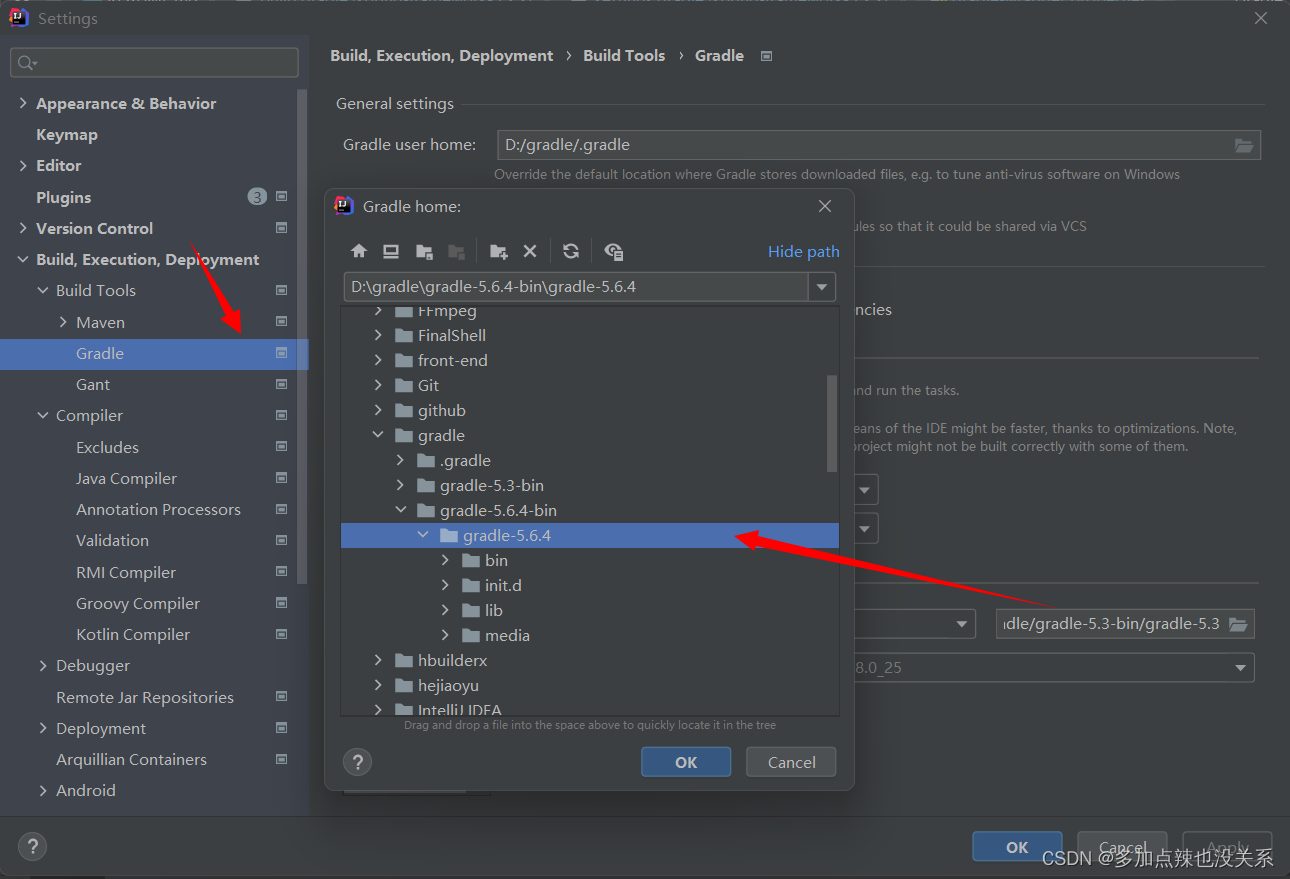Select the FinalShell folder
The height and width of the screenshot is (879, 1290).
452,335
